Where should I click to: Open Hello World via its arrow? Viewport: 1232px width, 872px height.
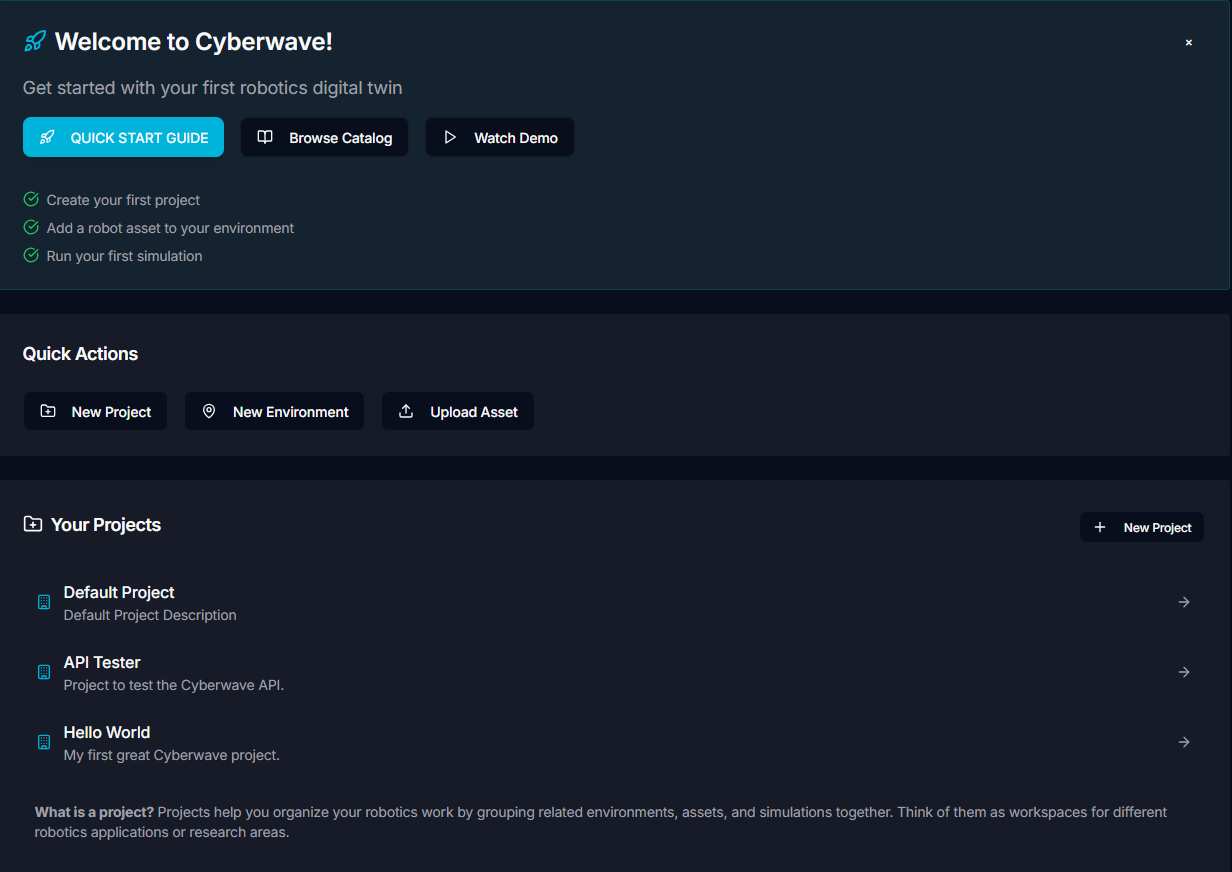(x=1184, y=742)
